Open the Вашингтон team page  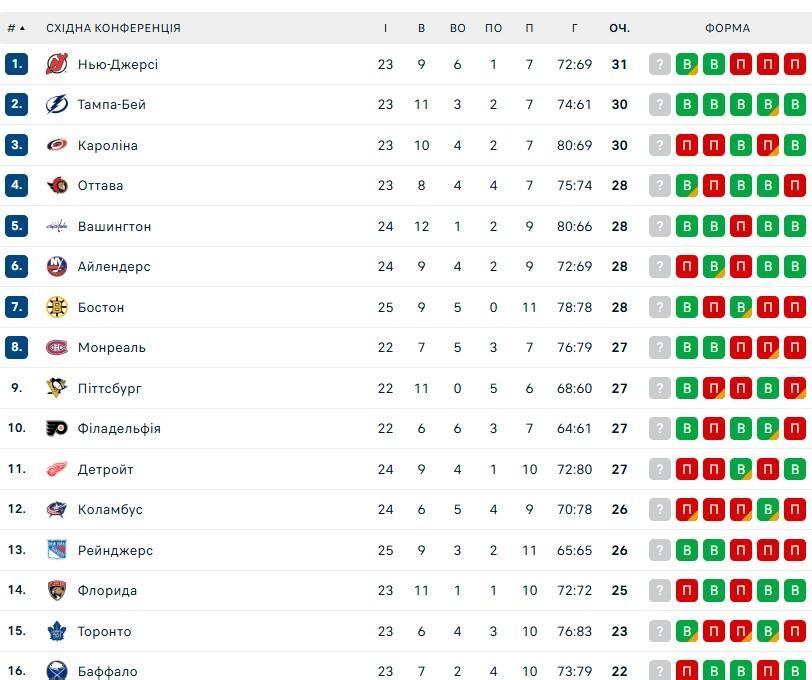pyautogui.click(x=114, y=227)
